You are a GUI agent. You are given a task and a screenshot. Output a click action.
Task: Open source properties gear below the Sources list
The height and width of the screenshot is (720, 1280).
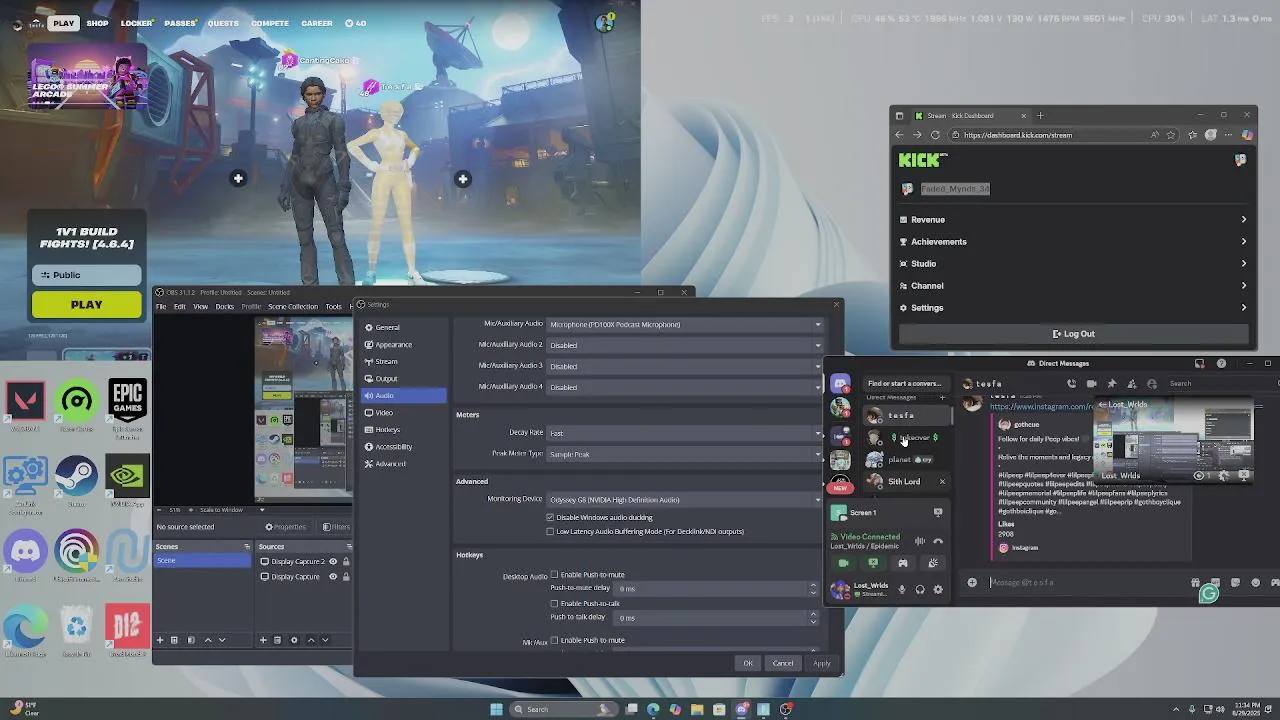tap(293, 640)
